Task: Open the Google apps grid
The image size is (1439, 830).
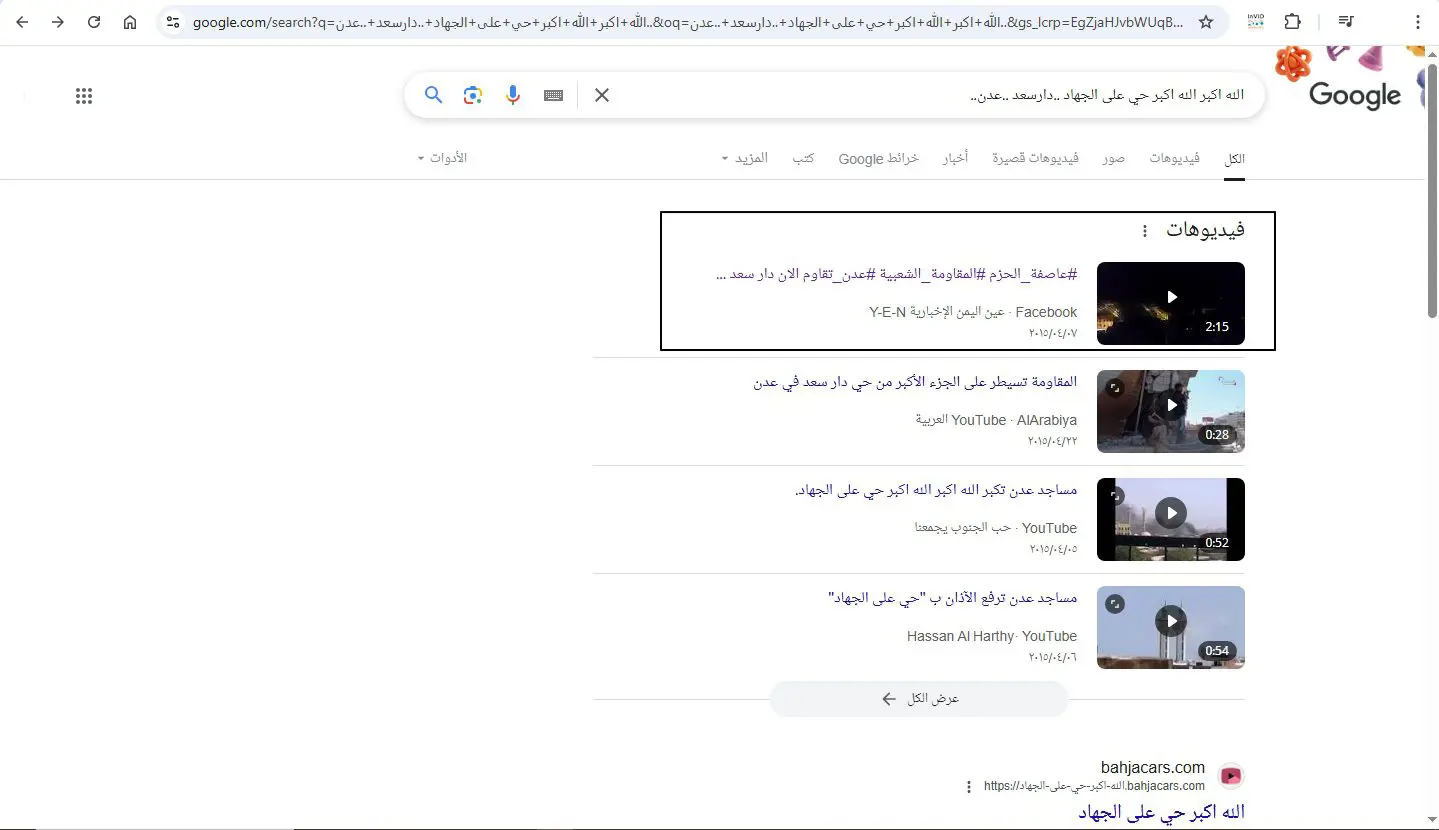Action: [84, 96]
